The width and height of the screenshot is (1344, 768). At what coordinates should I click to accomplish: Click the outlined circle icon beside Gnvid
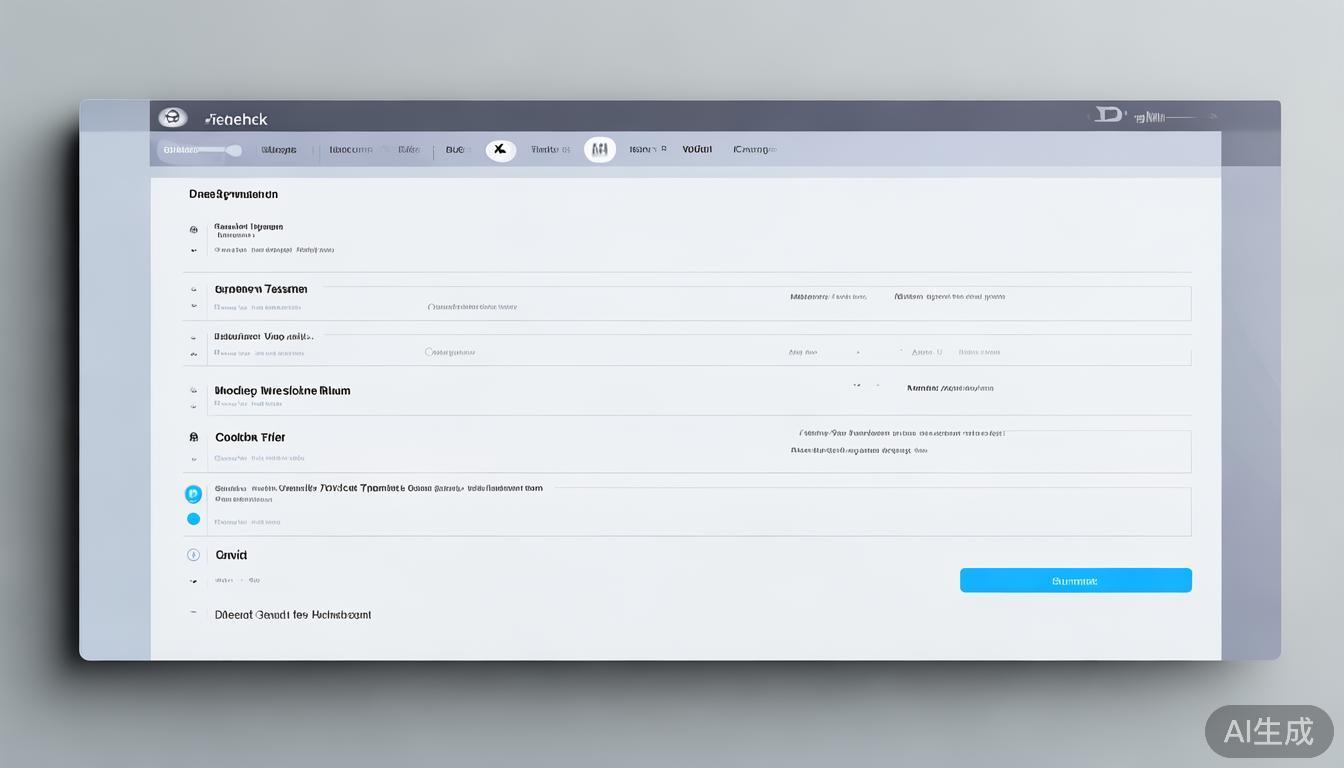[193, 555]
